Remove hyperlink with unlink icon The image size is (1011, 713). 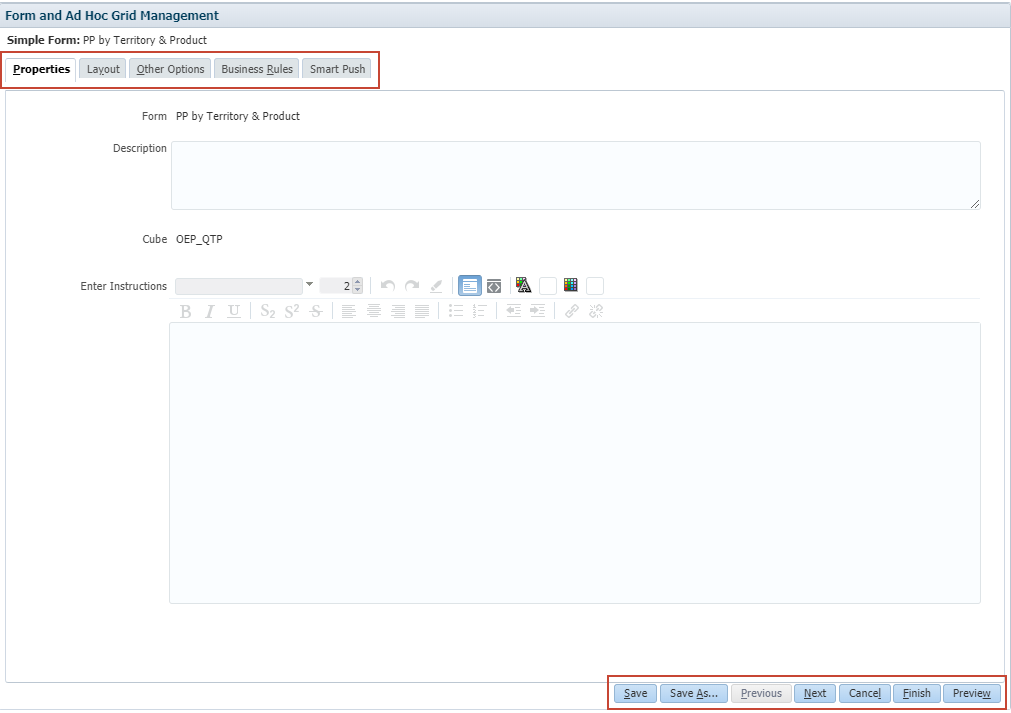(596, 311)
